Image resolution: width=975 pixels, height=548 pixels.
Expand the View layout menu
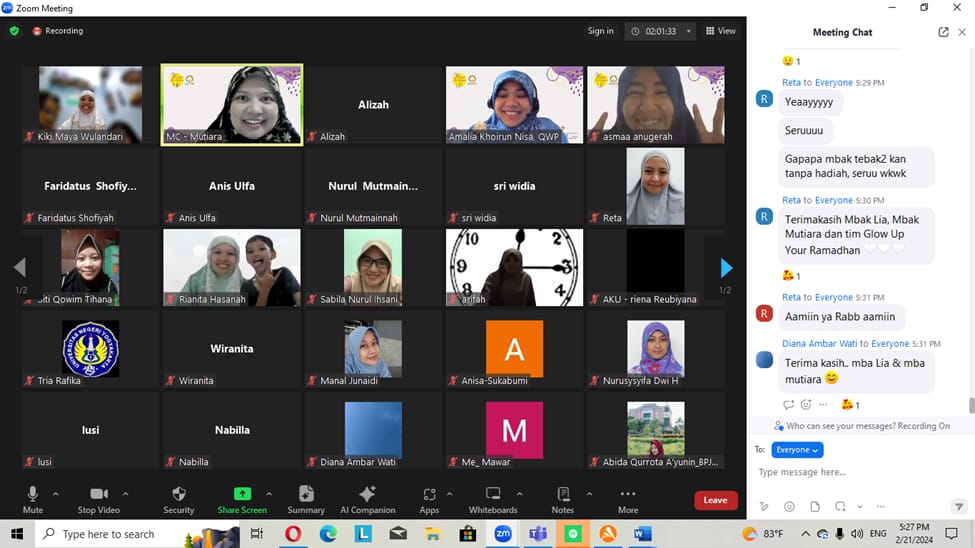(x=721, y=31)
